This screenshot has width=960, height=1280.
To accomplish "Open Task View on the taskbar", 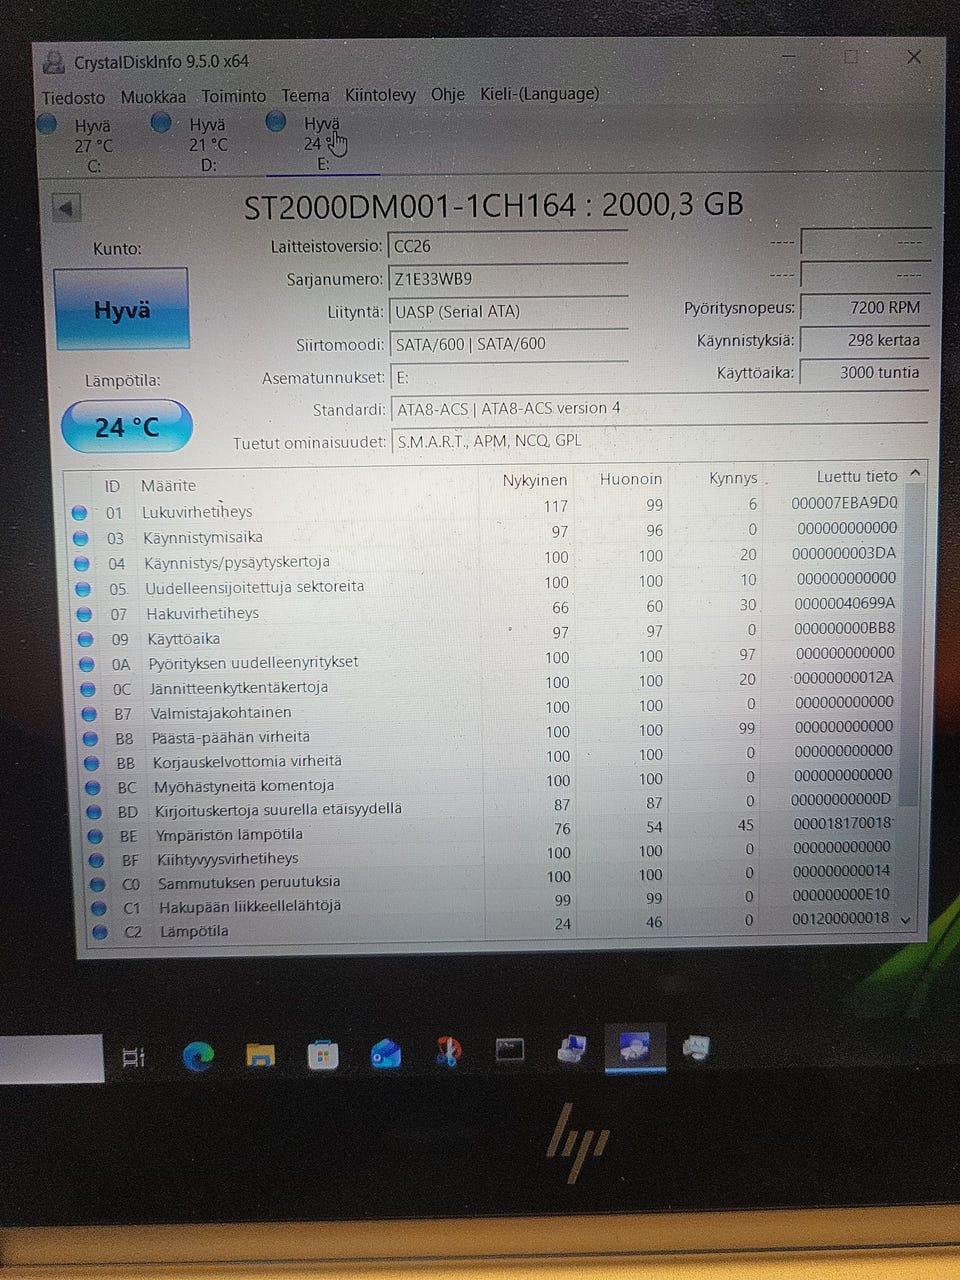I will (133, 1057).
